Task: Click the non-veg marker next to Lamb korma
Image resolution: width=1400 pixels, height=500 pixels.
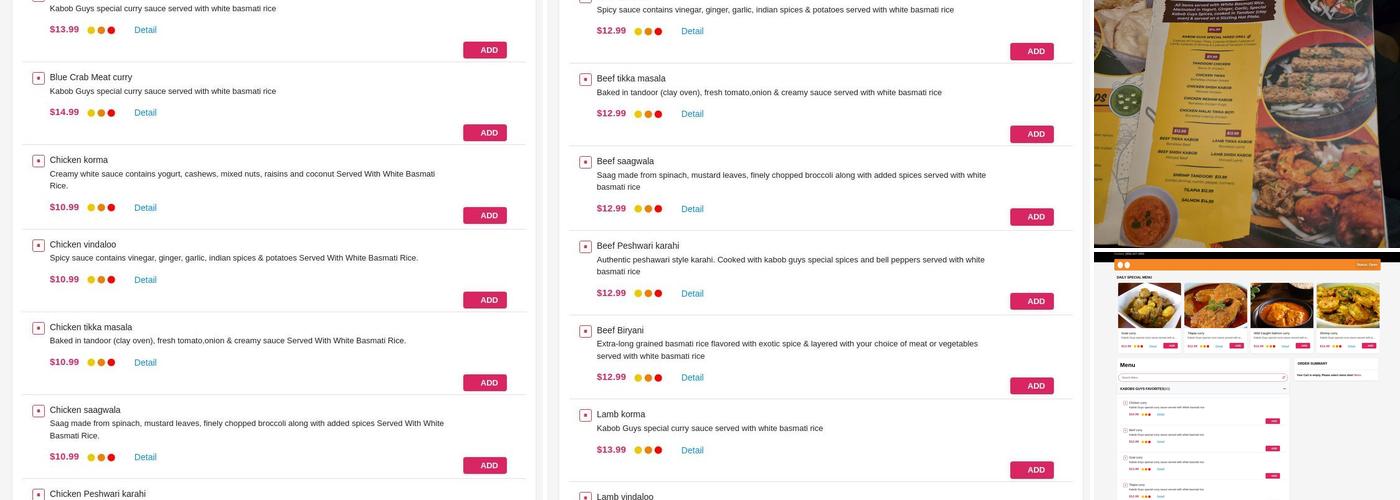Action: pyautogui.click(x=585, y=415)
